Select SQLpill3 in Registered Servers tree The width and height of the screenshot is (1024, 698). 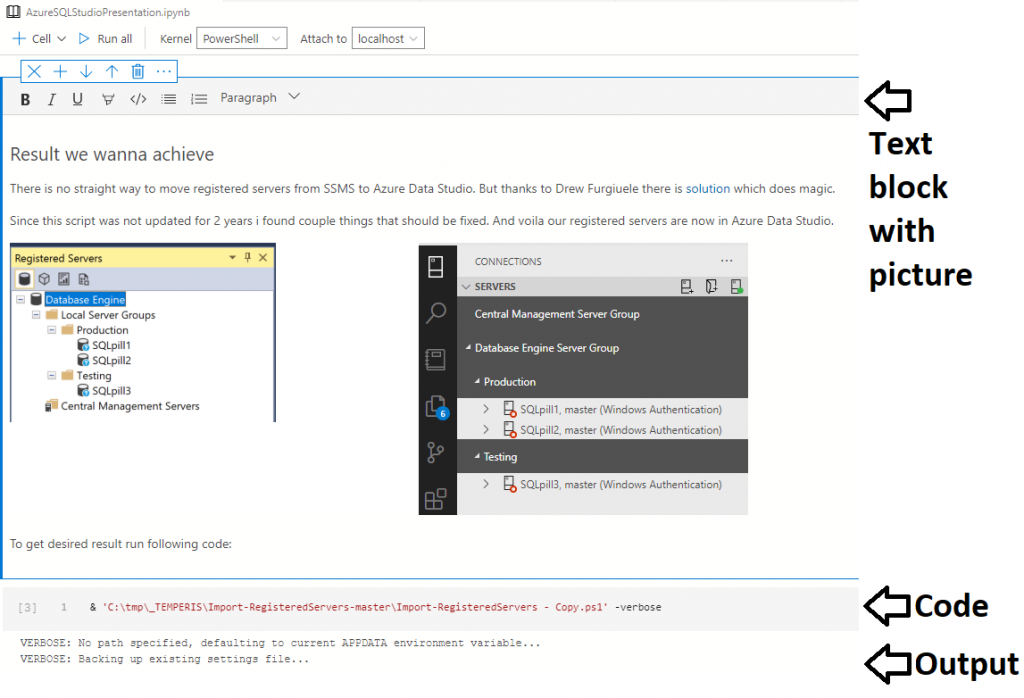[x=111, y=390]
